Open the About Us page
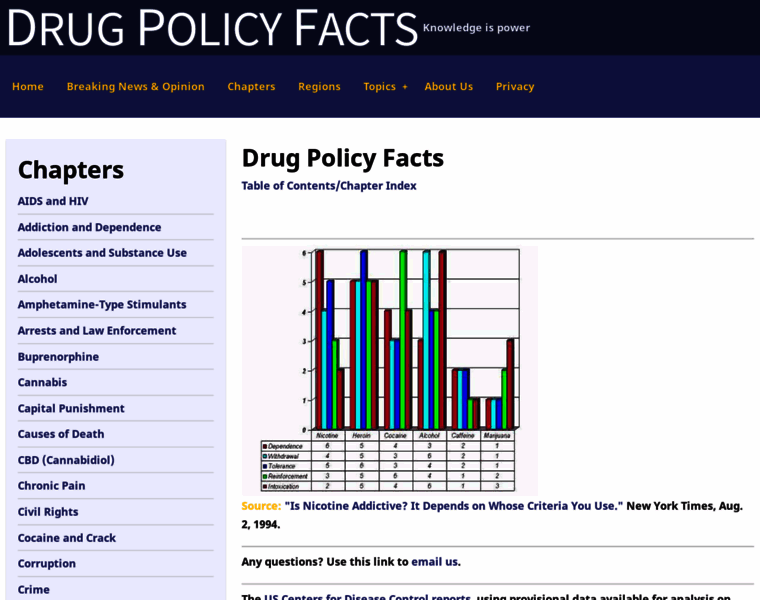This screenshot has height=600, width=760. point(449,86)
